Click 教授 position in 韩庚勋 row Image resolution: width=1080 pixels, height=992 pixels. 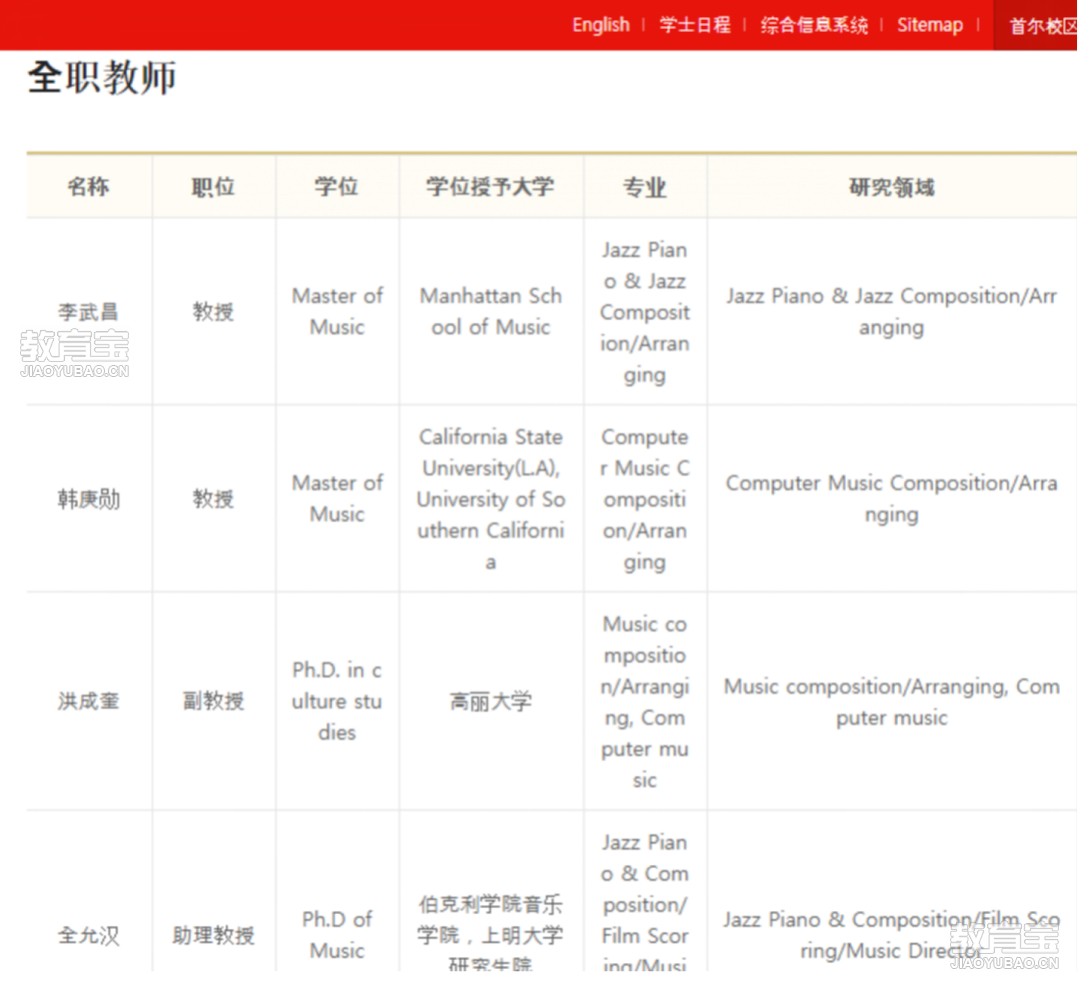pyautogui.click(x=214, y=499)
